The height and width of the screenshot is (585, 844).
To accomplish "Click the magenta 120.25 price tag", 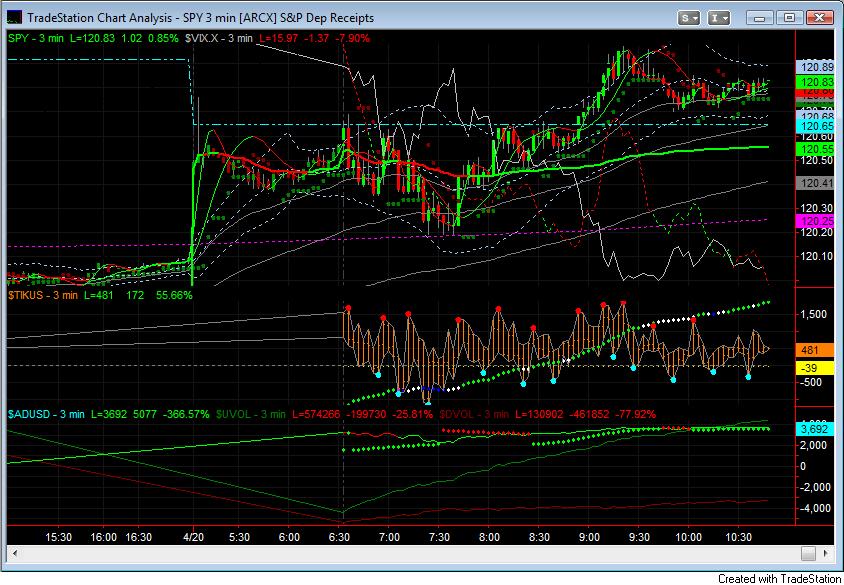I will (815, 221).
